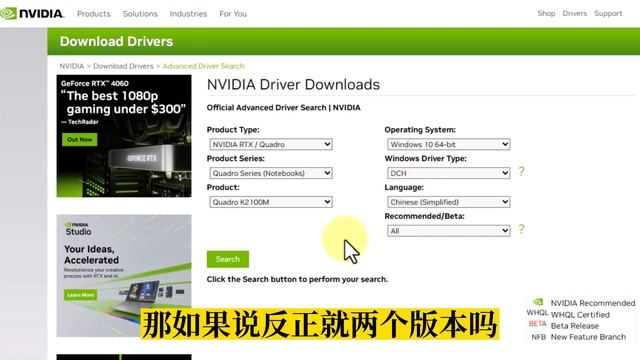Image resolution: width=640 pixels, height=360 pixels.
Task: Open the GeForce RTX 4060 banner ad
Action: coord(124,136)
